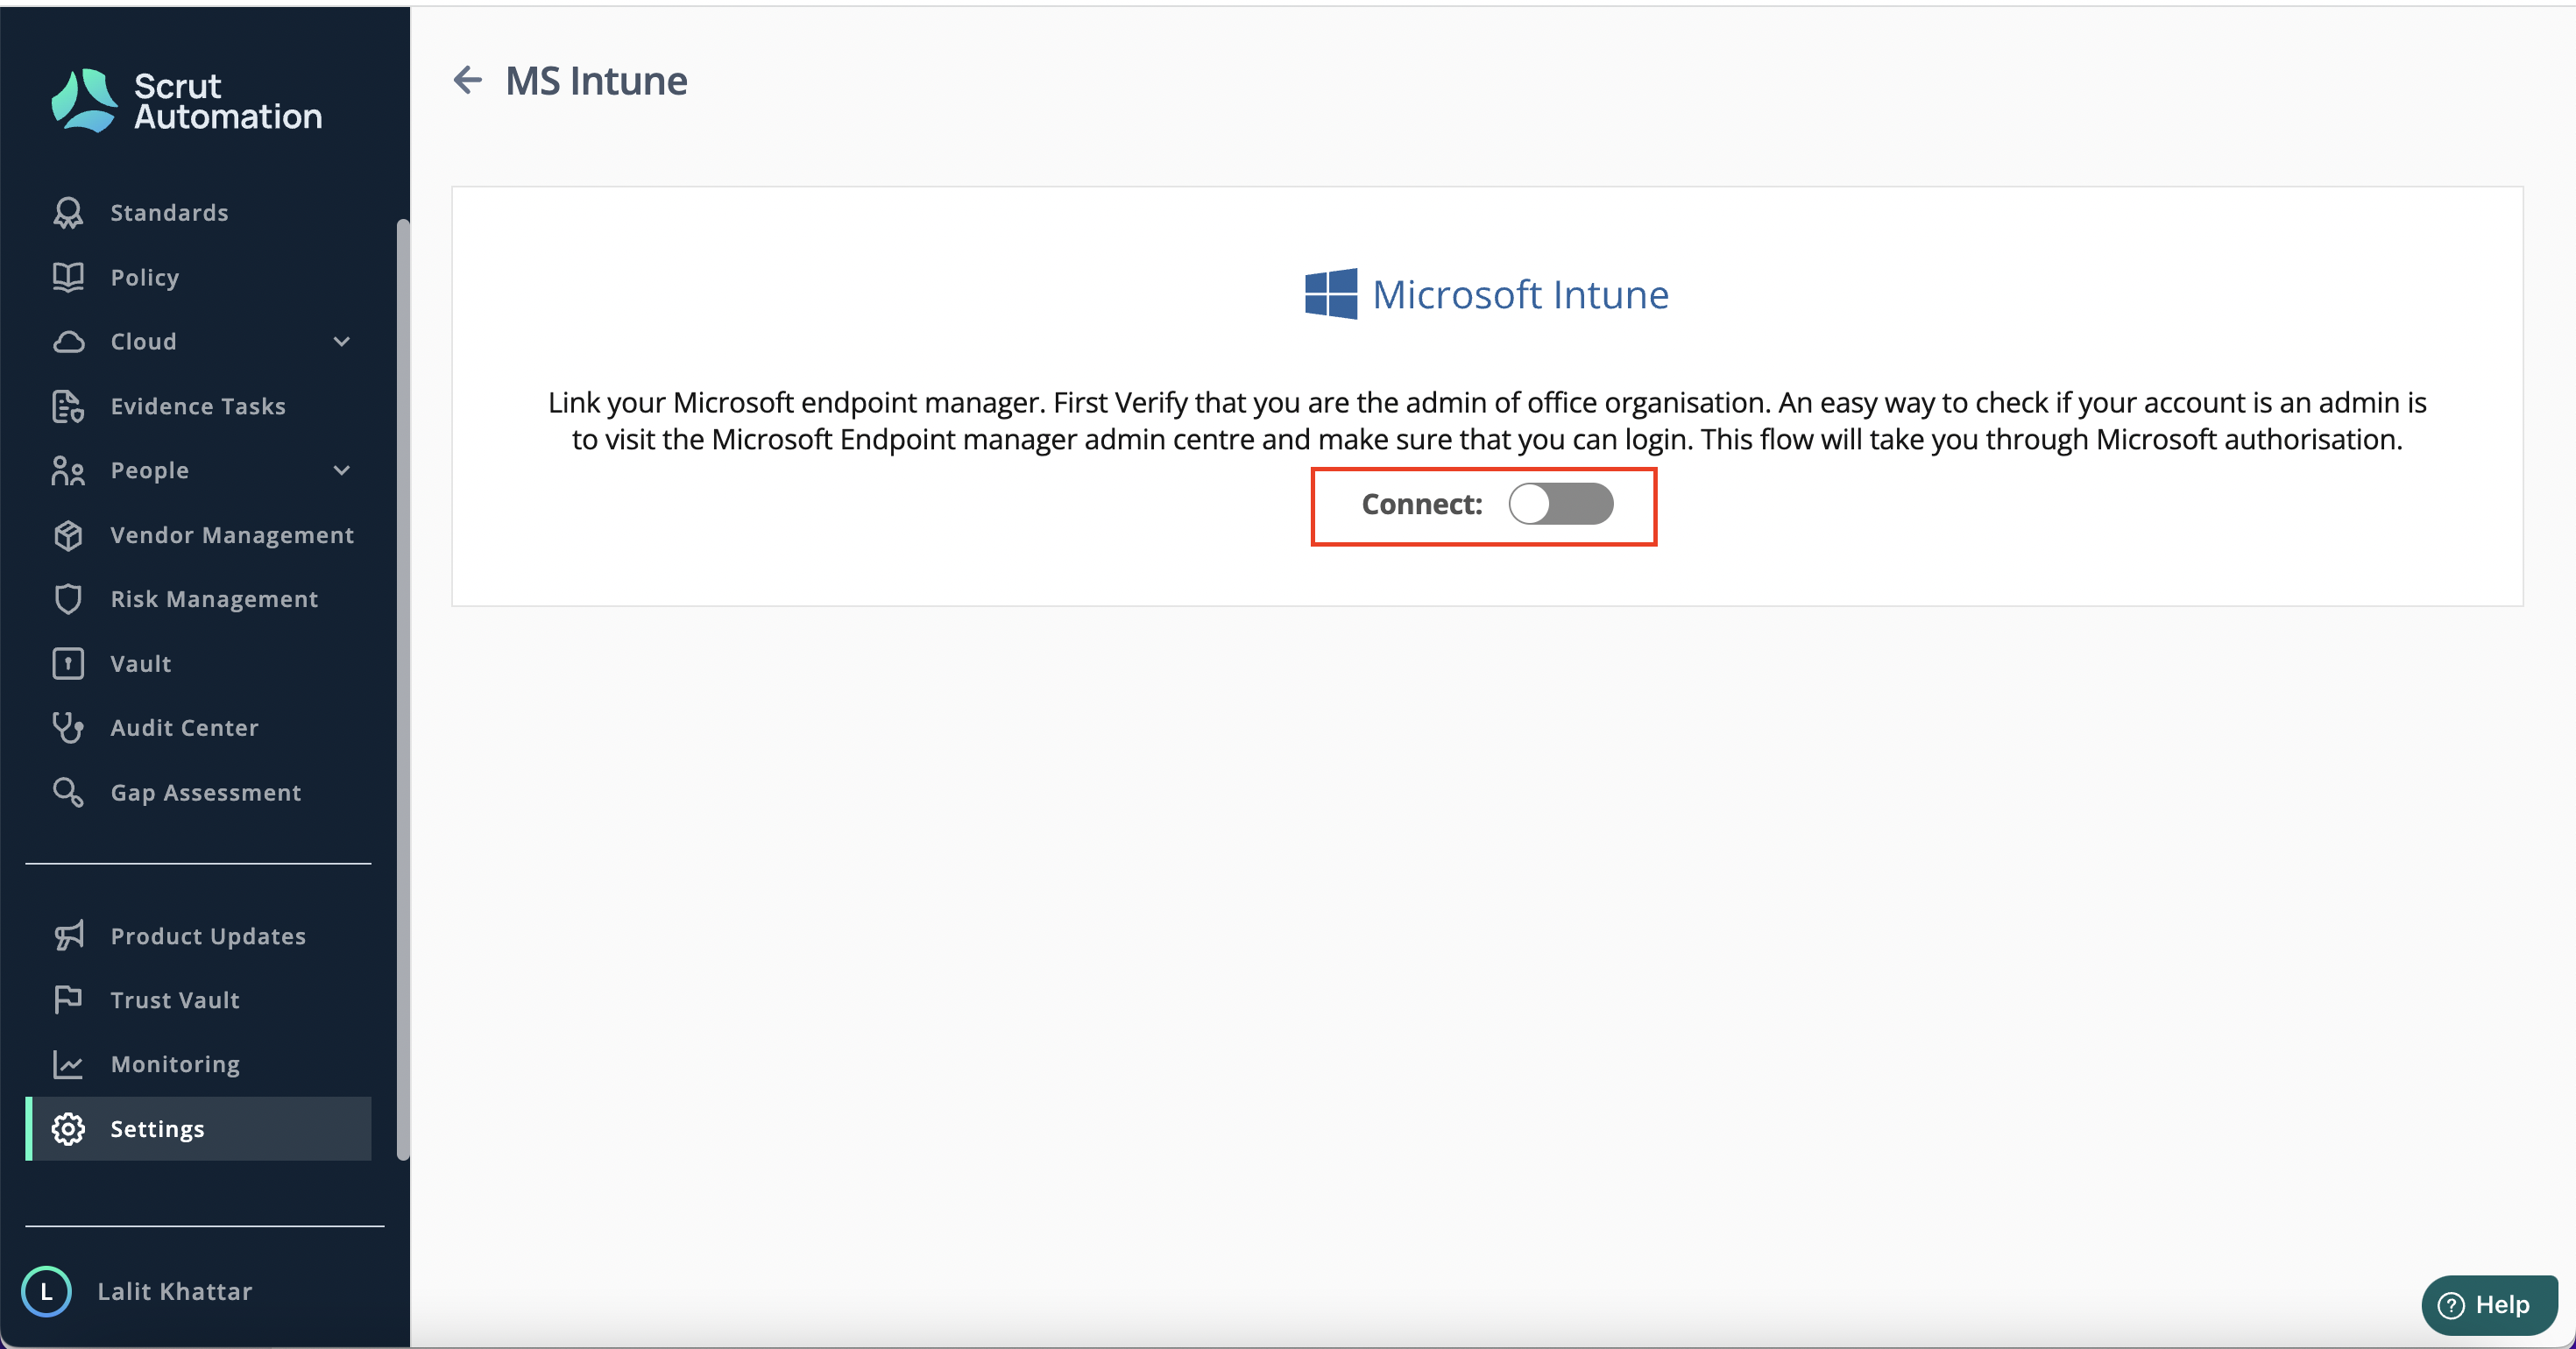Click the Scrut Automation logo
Viewport: 2576px width, 1349px height.
pyautogui.click(x=187, y=100)
